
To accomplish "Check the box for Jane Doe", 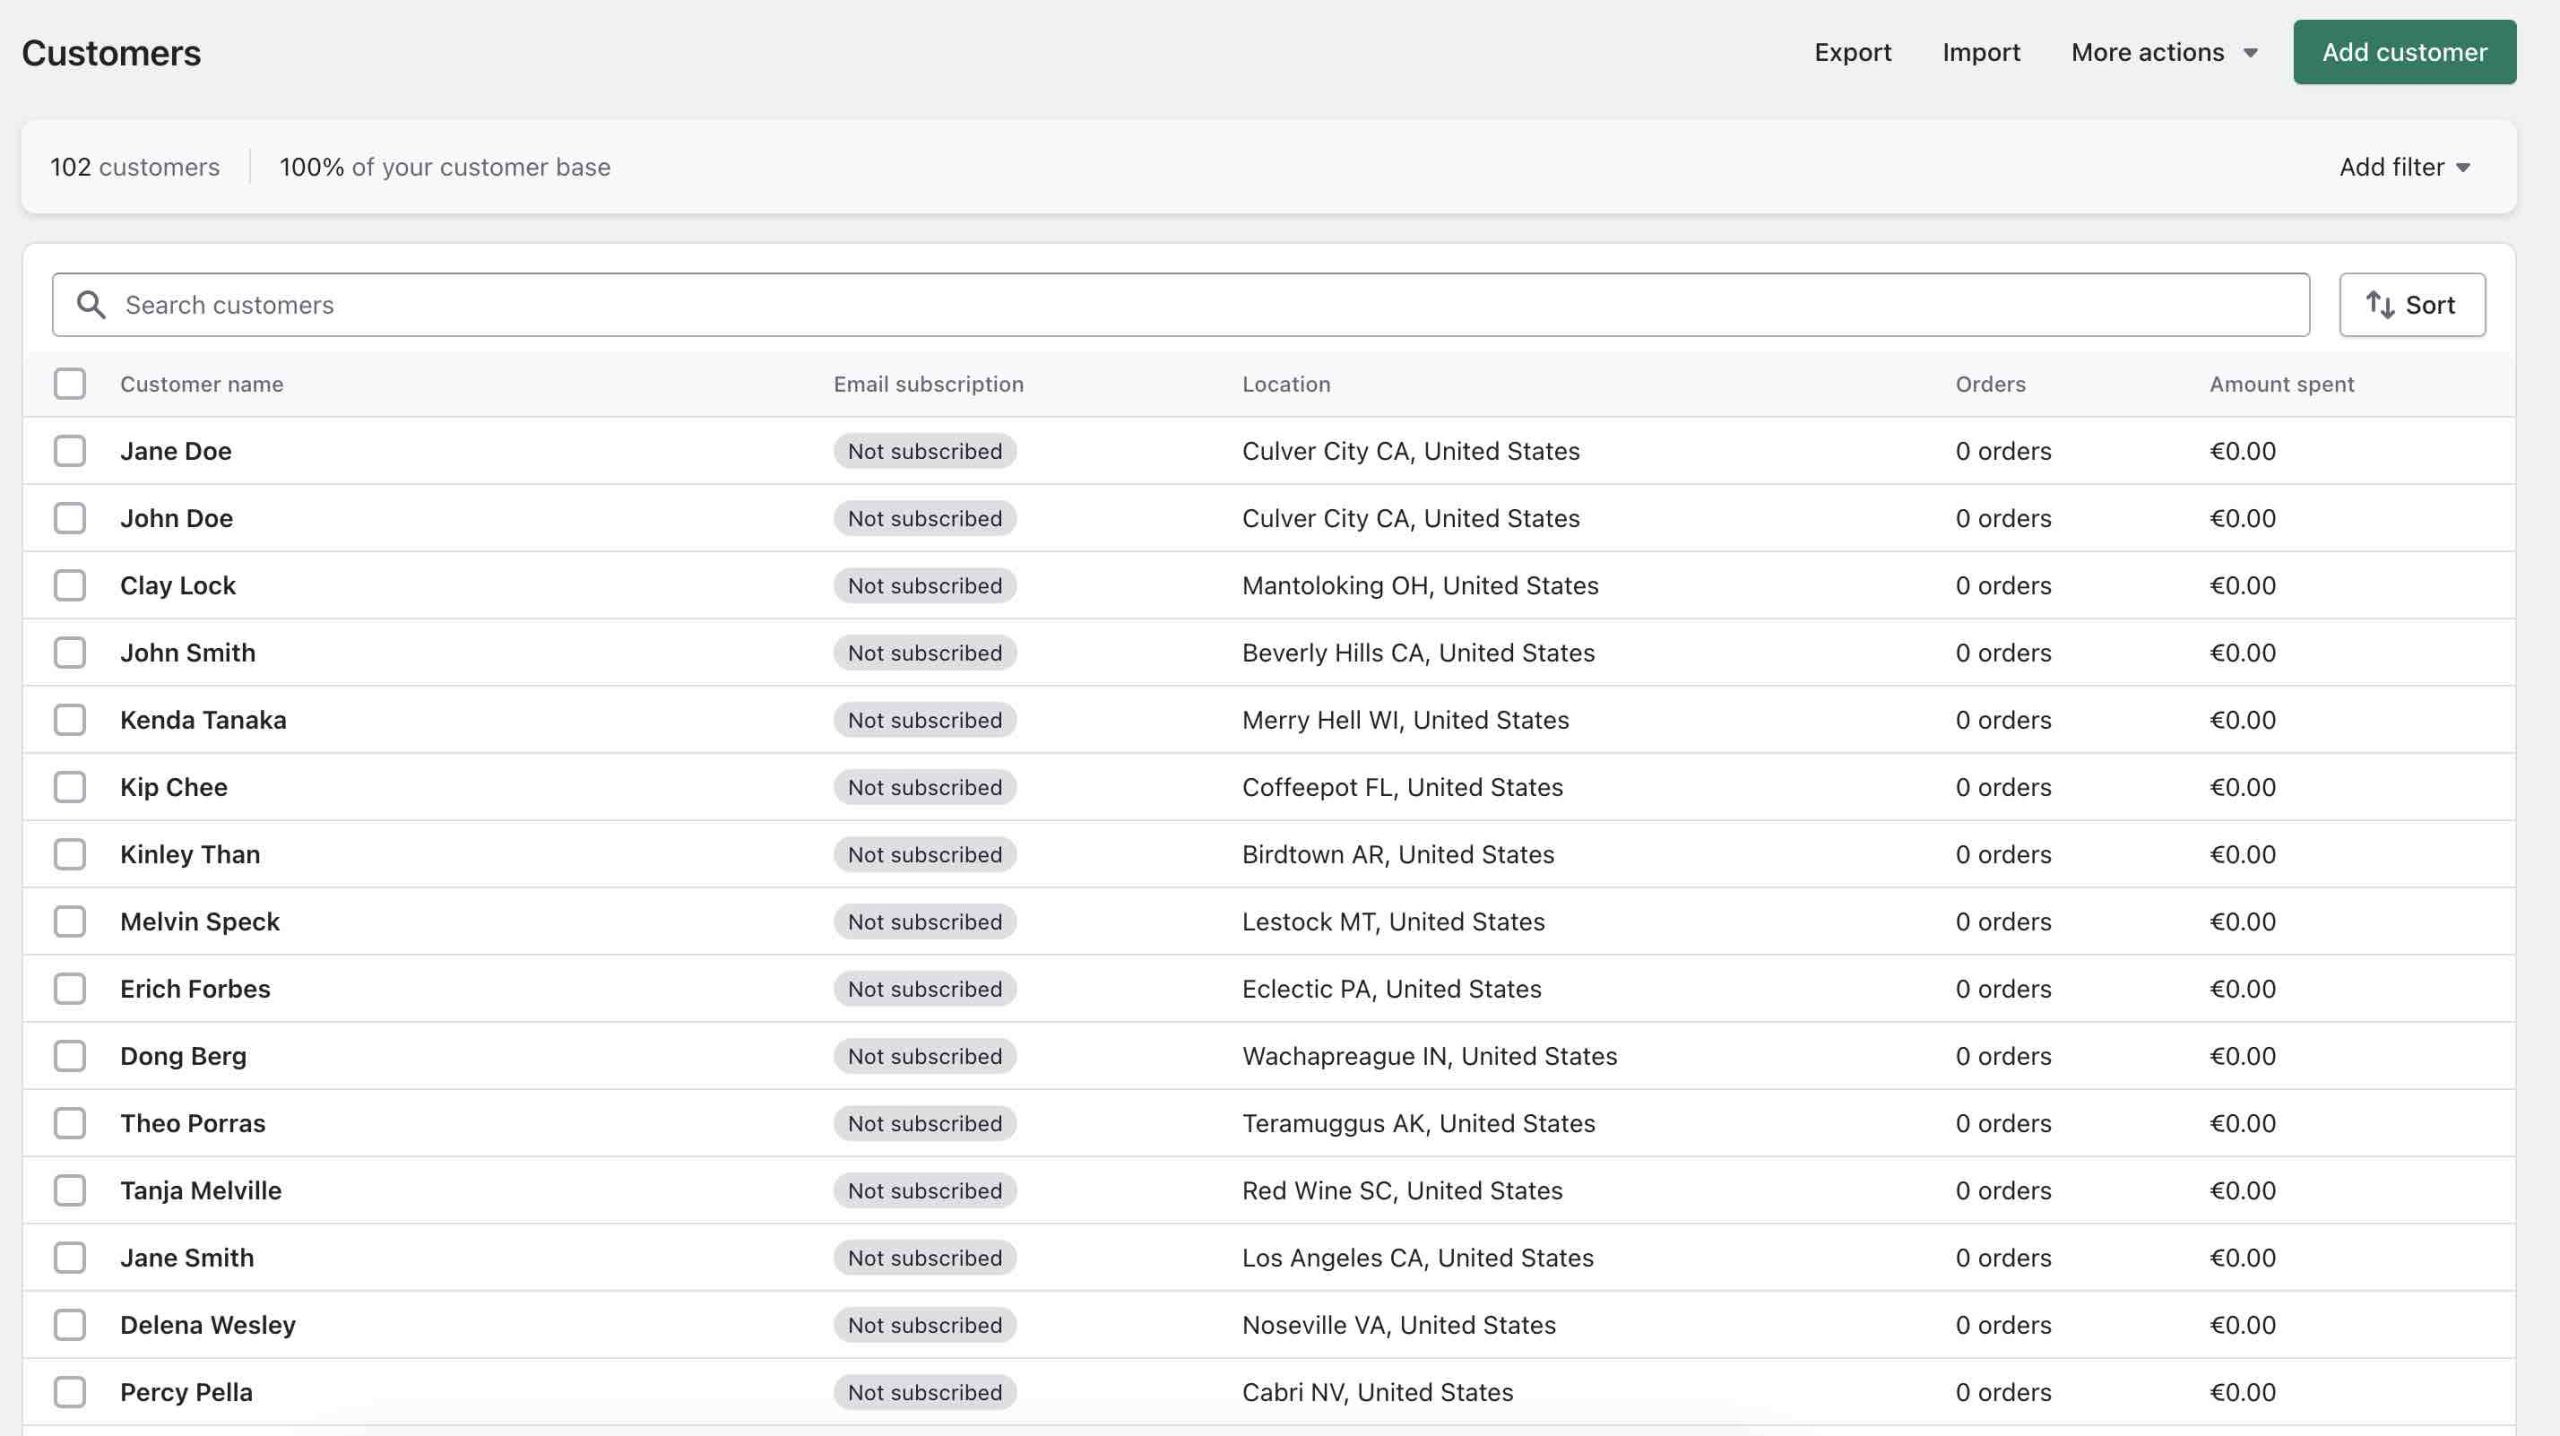I will pyautogui.click(x=70, y=451).
